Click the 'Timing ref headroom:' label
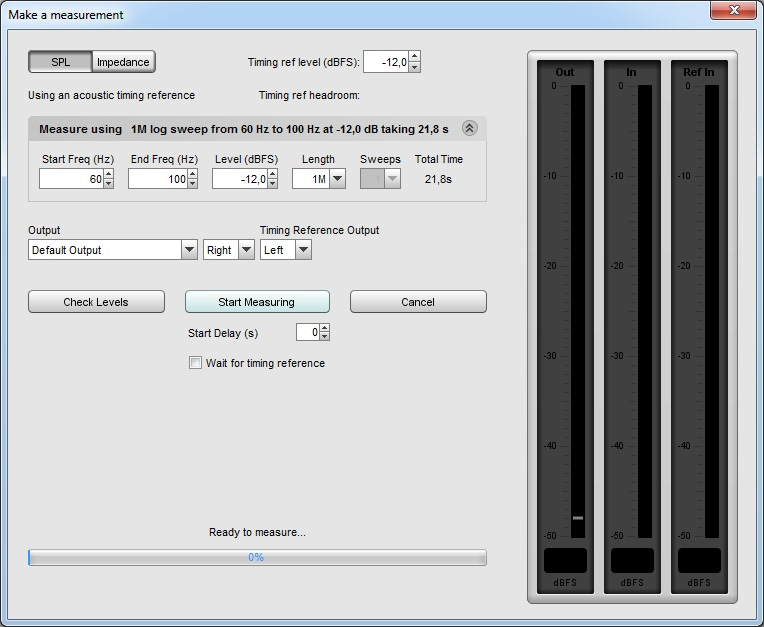764x627 pixels. 309,95
